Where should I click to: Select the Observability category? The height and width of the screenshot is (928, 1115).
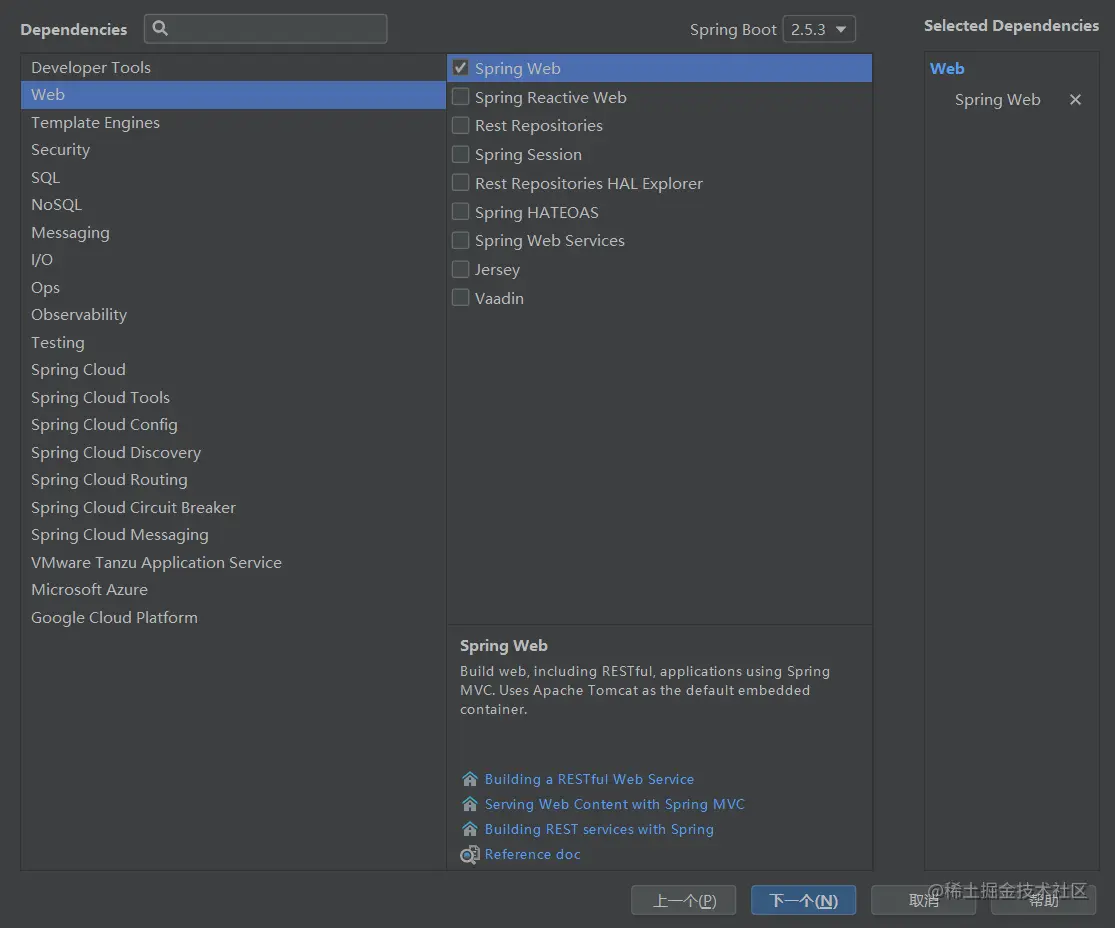pos(233,315)
